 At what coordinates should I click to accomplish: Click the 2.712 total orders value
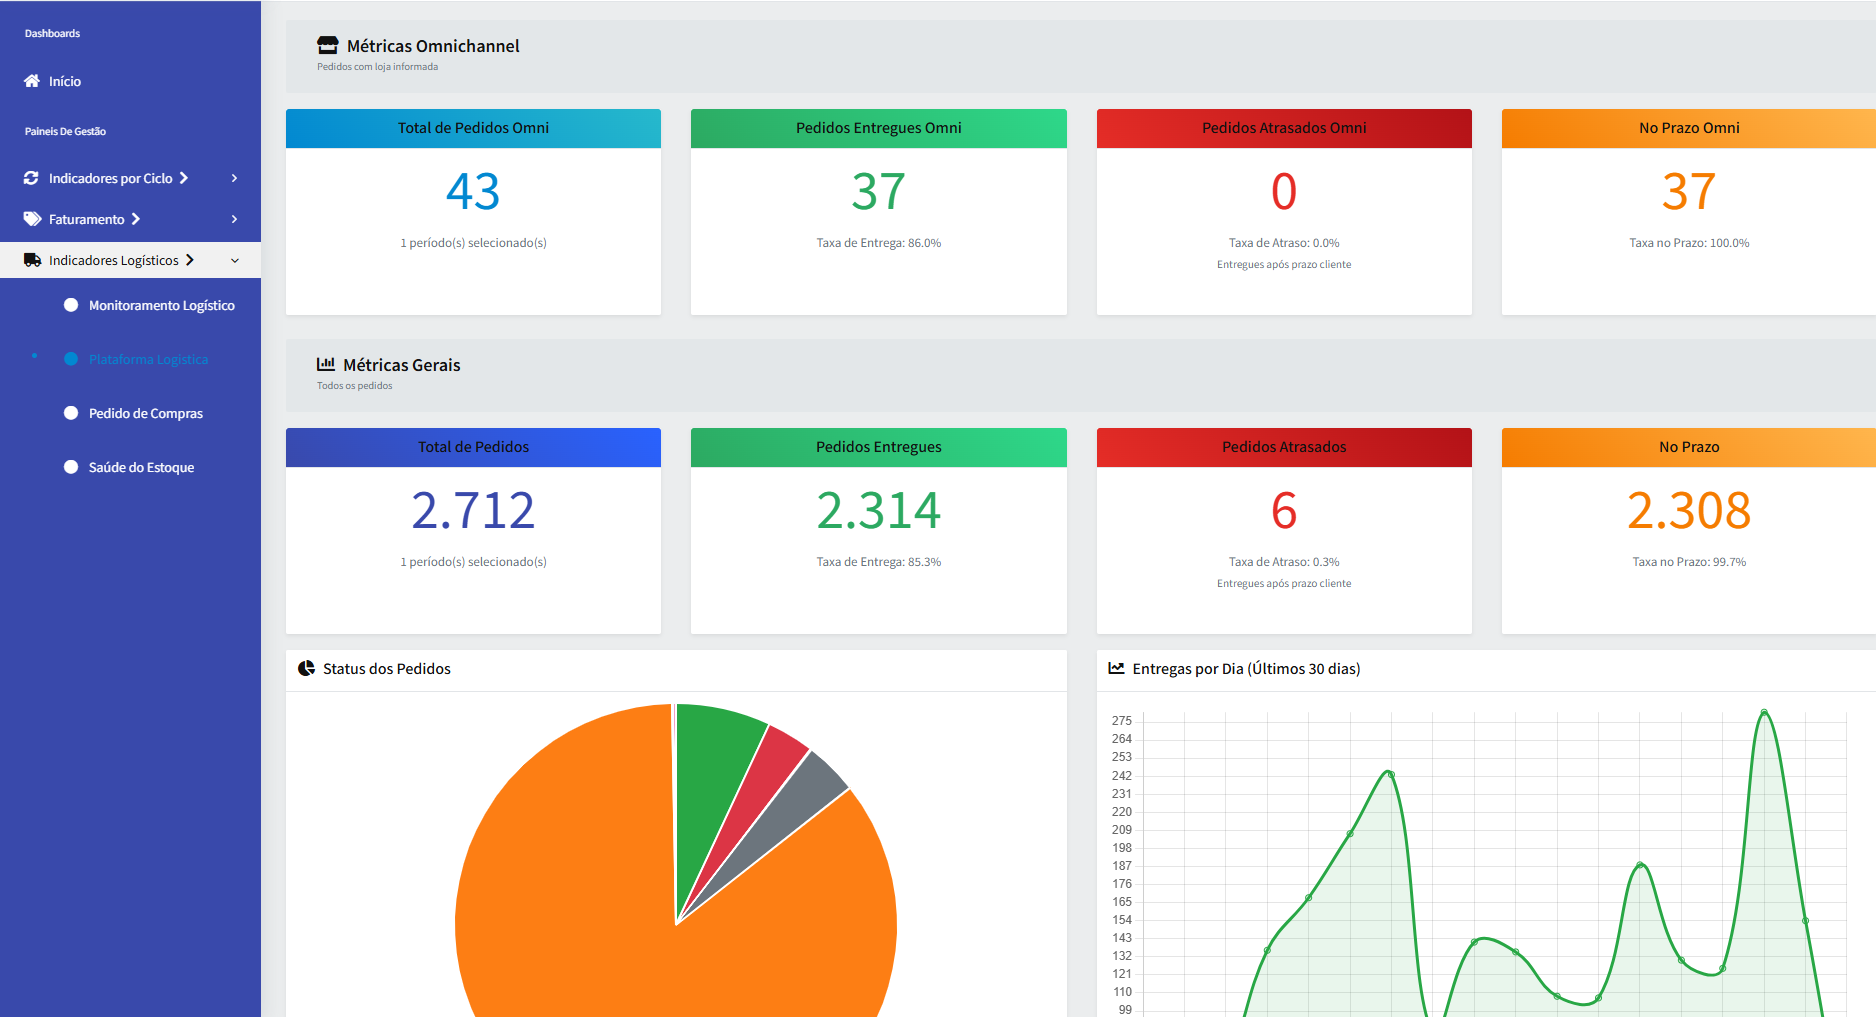pyautogui.click(x=473, y=510)
